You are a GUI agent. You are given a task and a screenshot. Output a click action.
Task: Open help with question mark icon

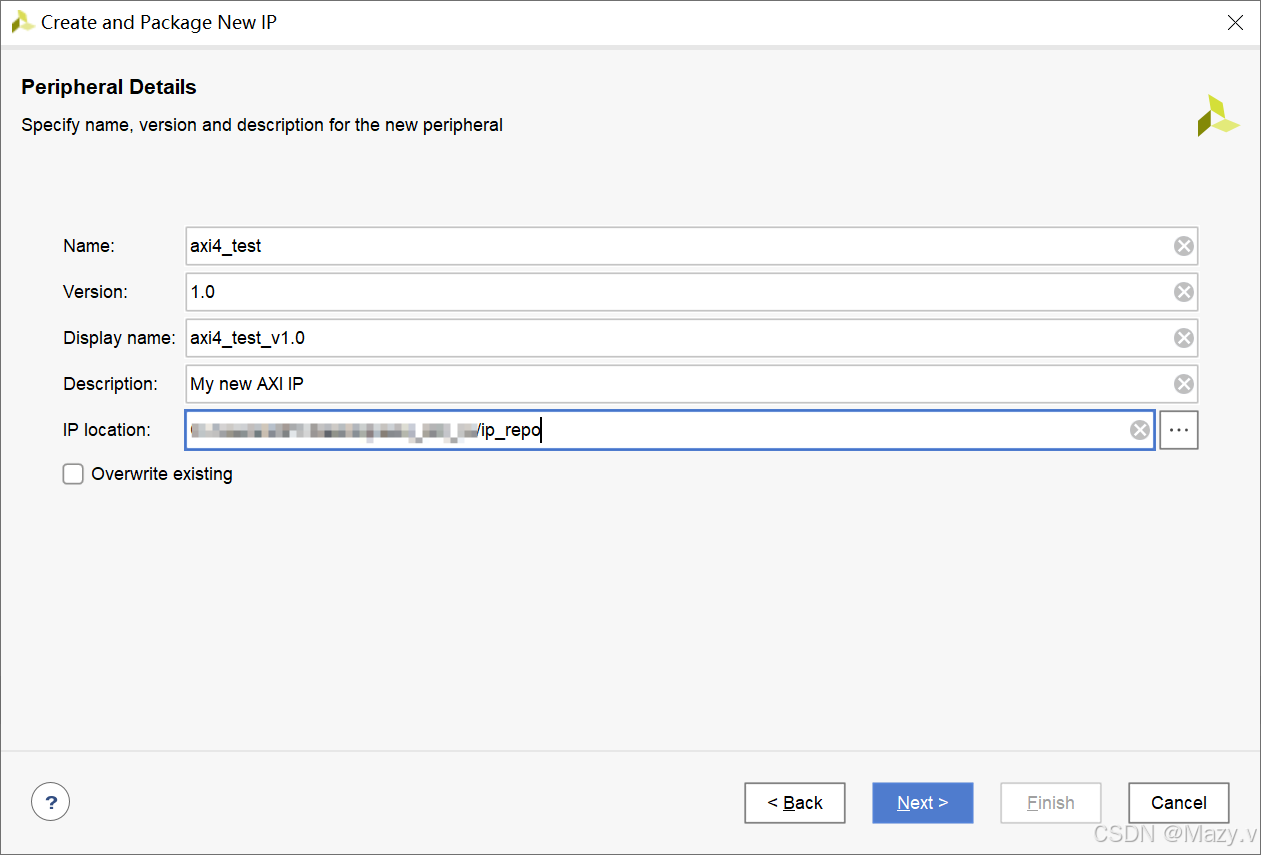tap(51, 801)
